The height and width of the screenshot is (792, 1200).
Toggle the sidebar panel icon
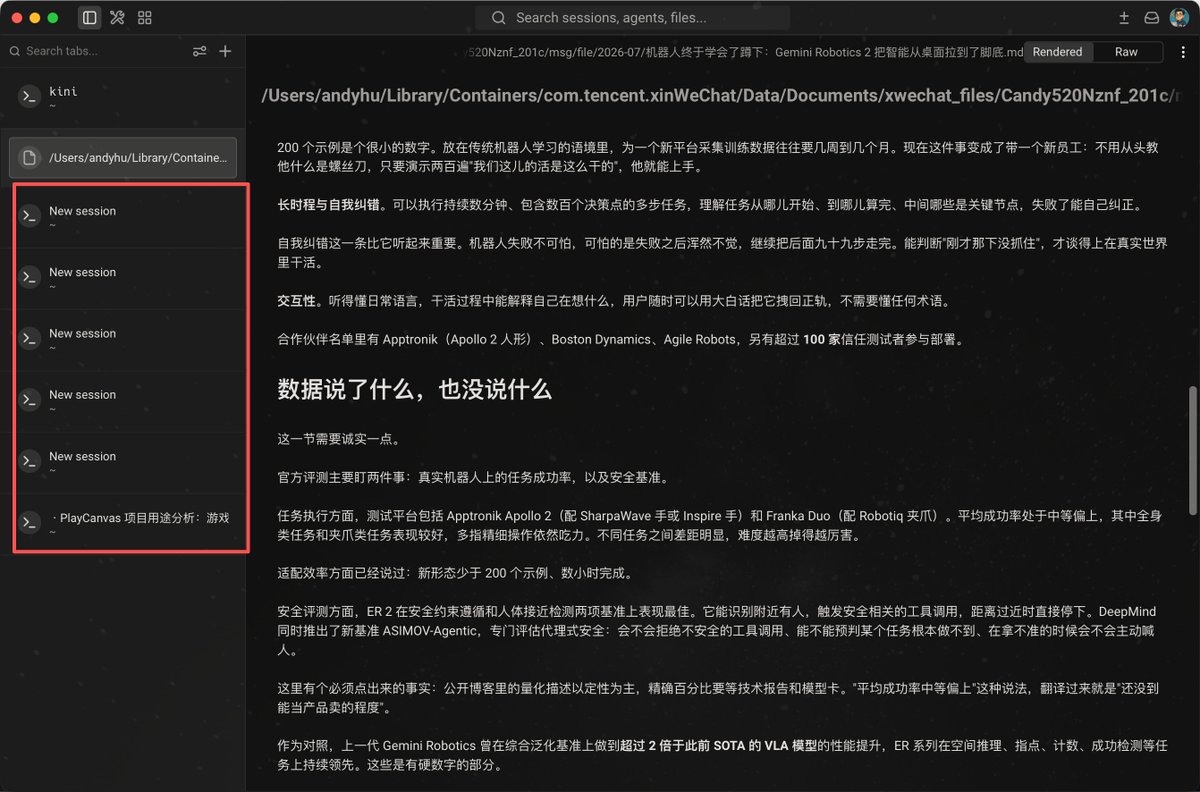[x=90, y=18]
